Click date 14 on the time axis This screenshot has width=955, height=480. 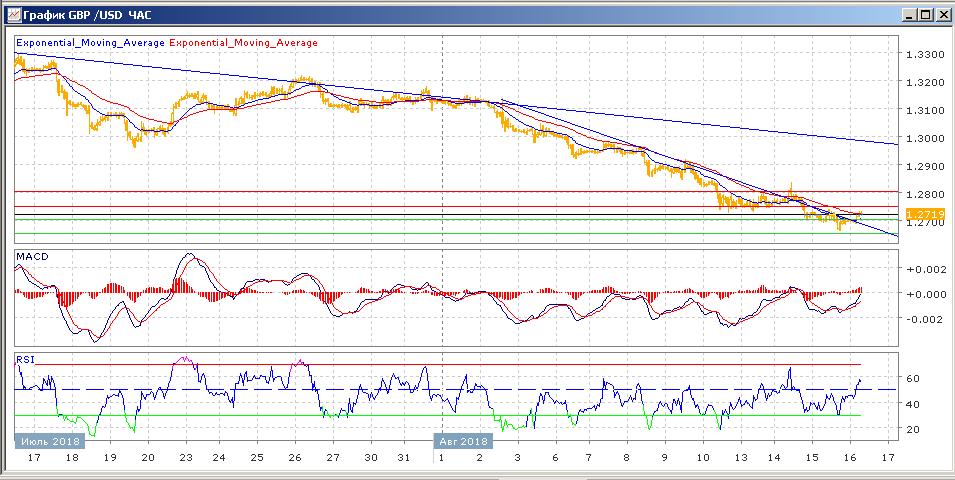click(x=773, y=457)
